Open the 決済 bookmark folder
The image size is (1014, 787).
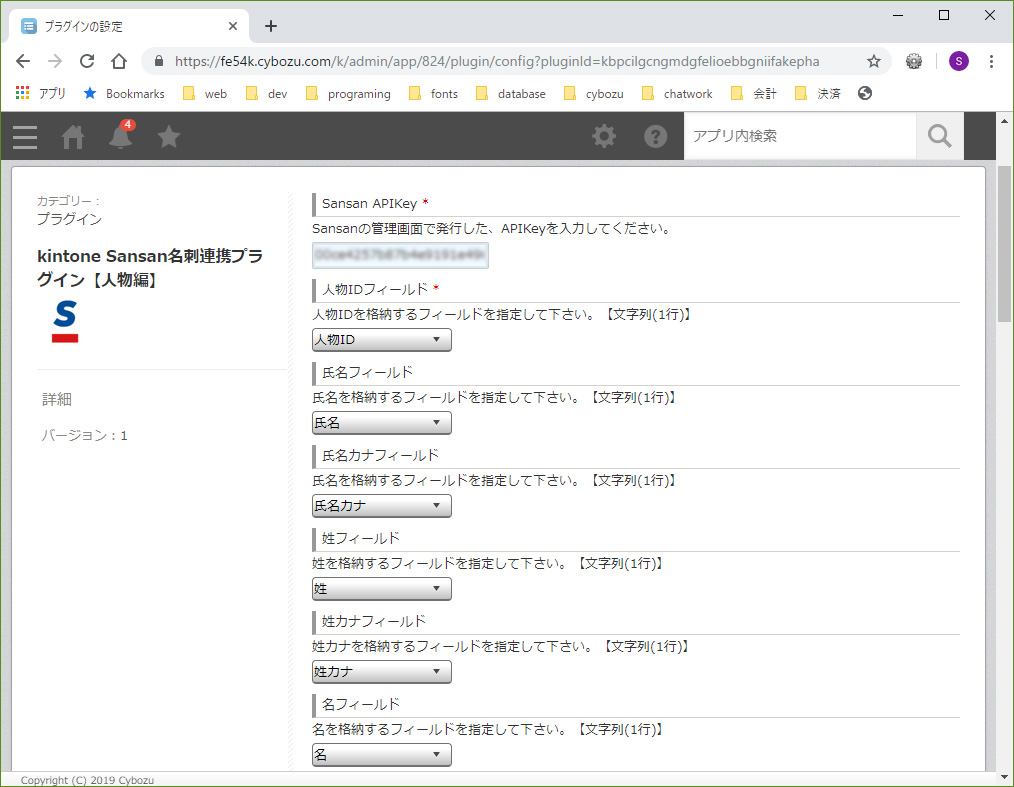pyautogui.click(x=818, y=94)
